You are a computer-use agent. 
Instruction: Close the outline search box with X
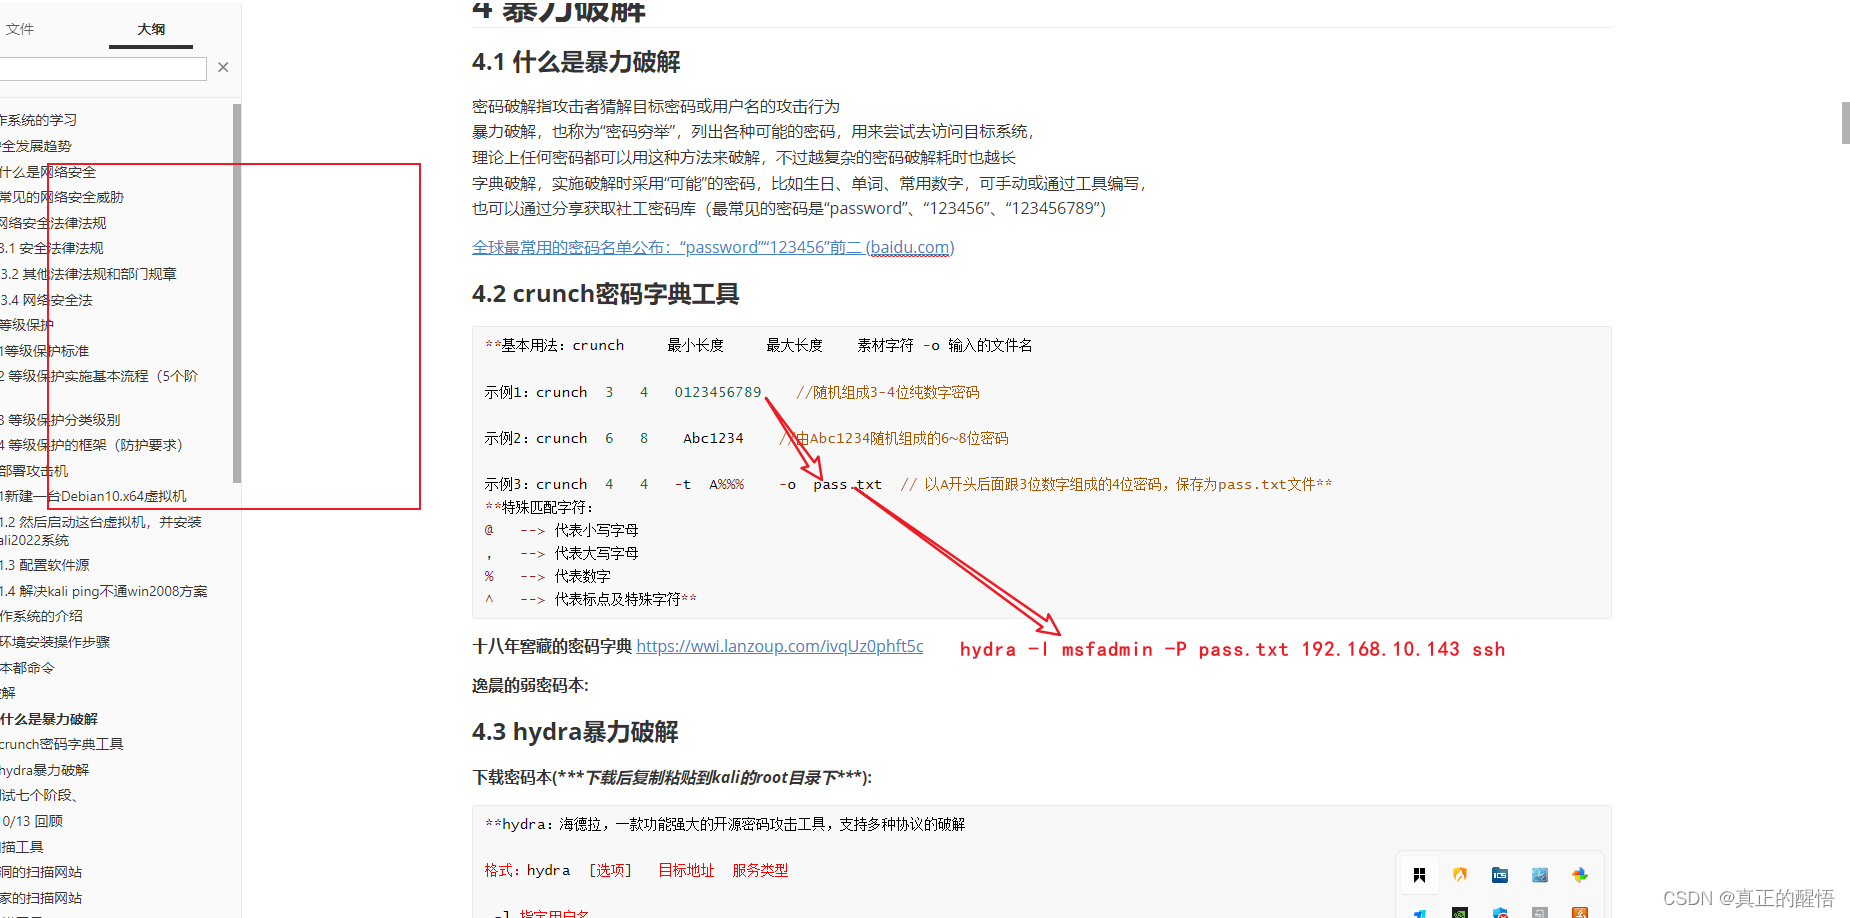[223, 67]
